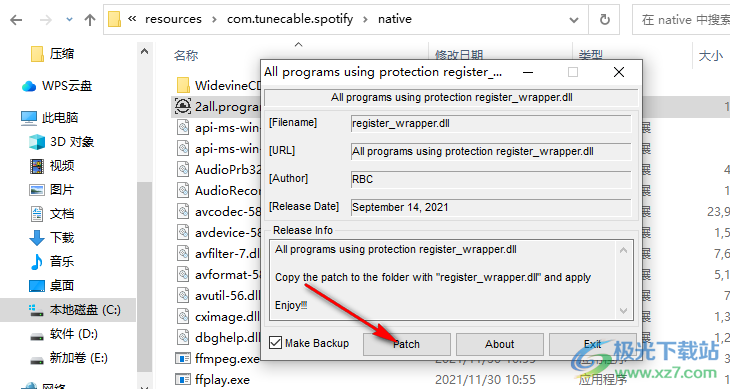
Task: Open recent locations dropdown arrow
Action: click(69, 20)
